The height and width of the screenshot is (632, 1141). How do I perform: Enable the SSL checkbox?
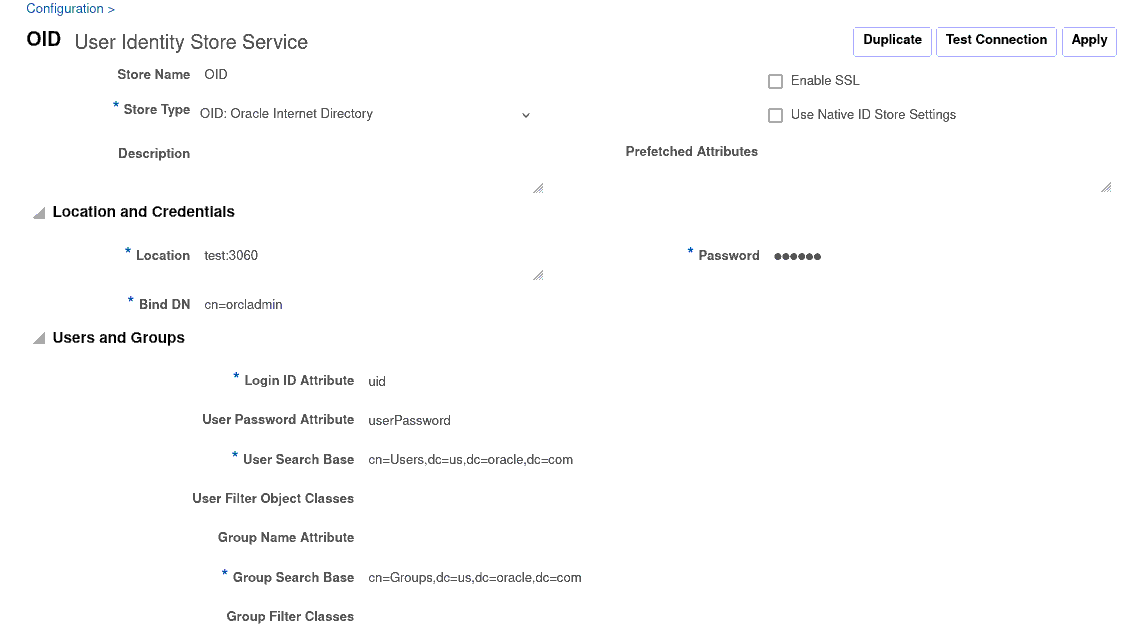(775, 82)
